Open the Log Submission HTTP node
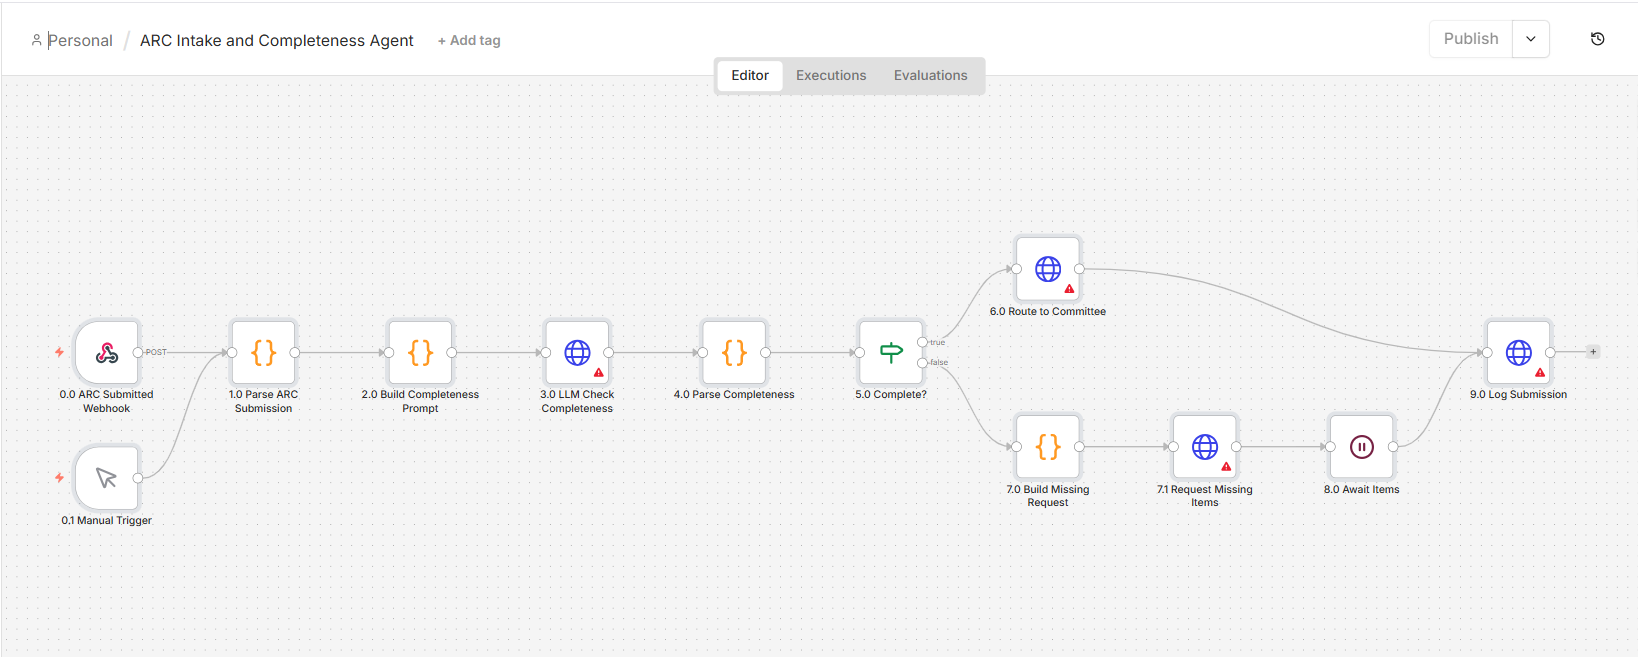The height and width of the screenshot is (657, 1638). click(x=1519, y=352)
